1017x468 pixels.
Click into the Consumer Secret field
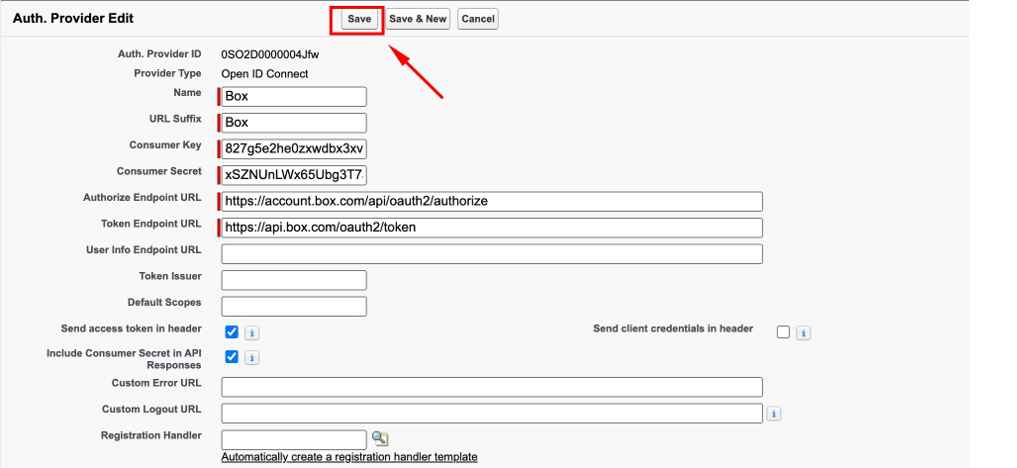[294, 175]
